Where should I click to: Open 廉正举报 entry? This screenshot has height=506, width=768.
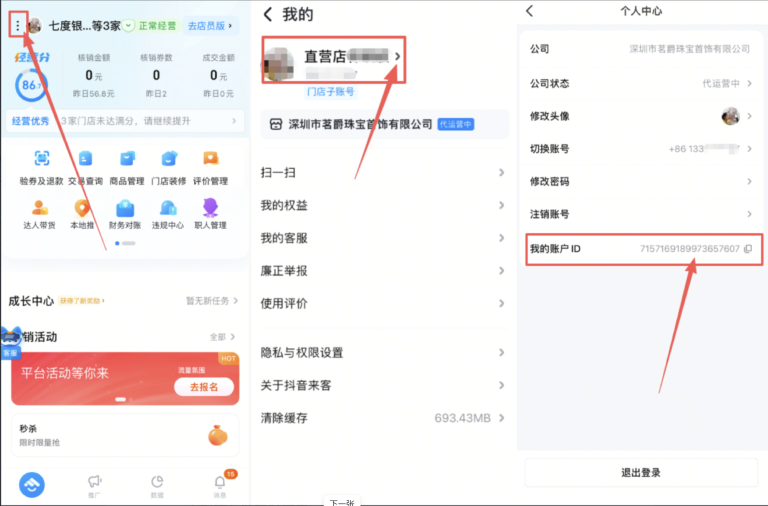pos(384,271)
